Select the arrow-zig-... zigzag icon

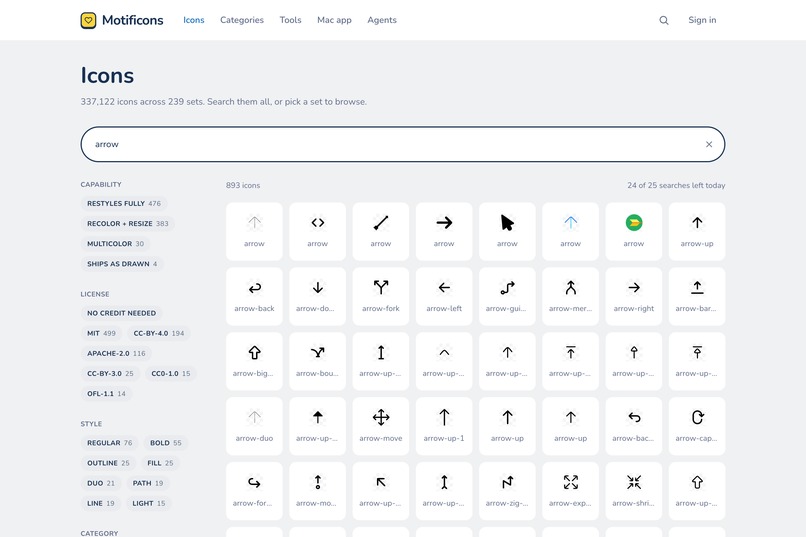[507, 491]
